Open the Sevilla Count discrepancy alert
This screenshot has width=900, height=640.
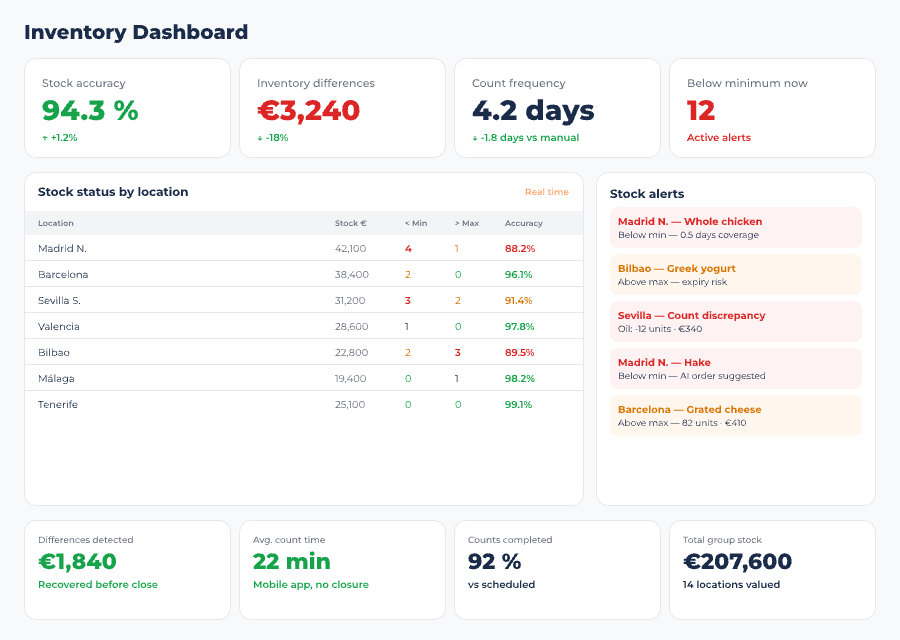click(735, 319)
